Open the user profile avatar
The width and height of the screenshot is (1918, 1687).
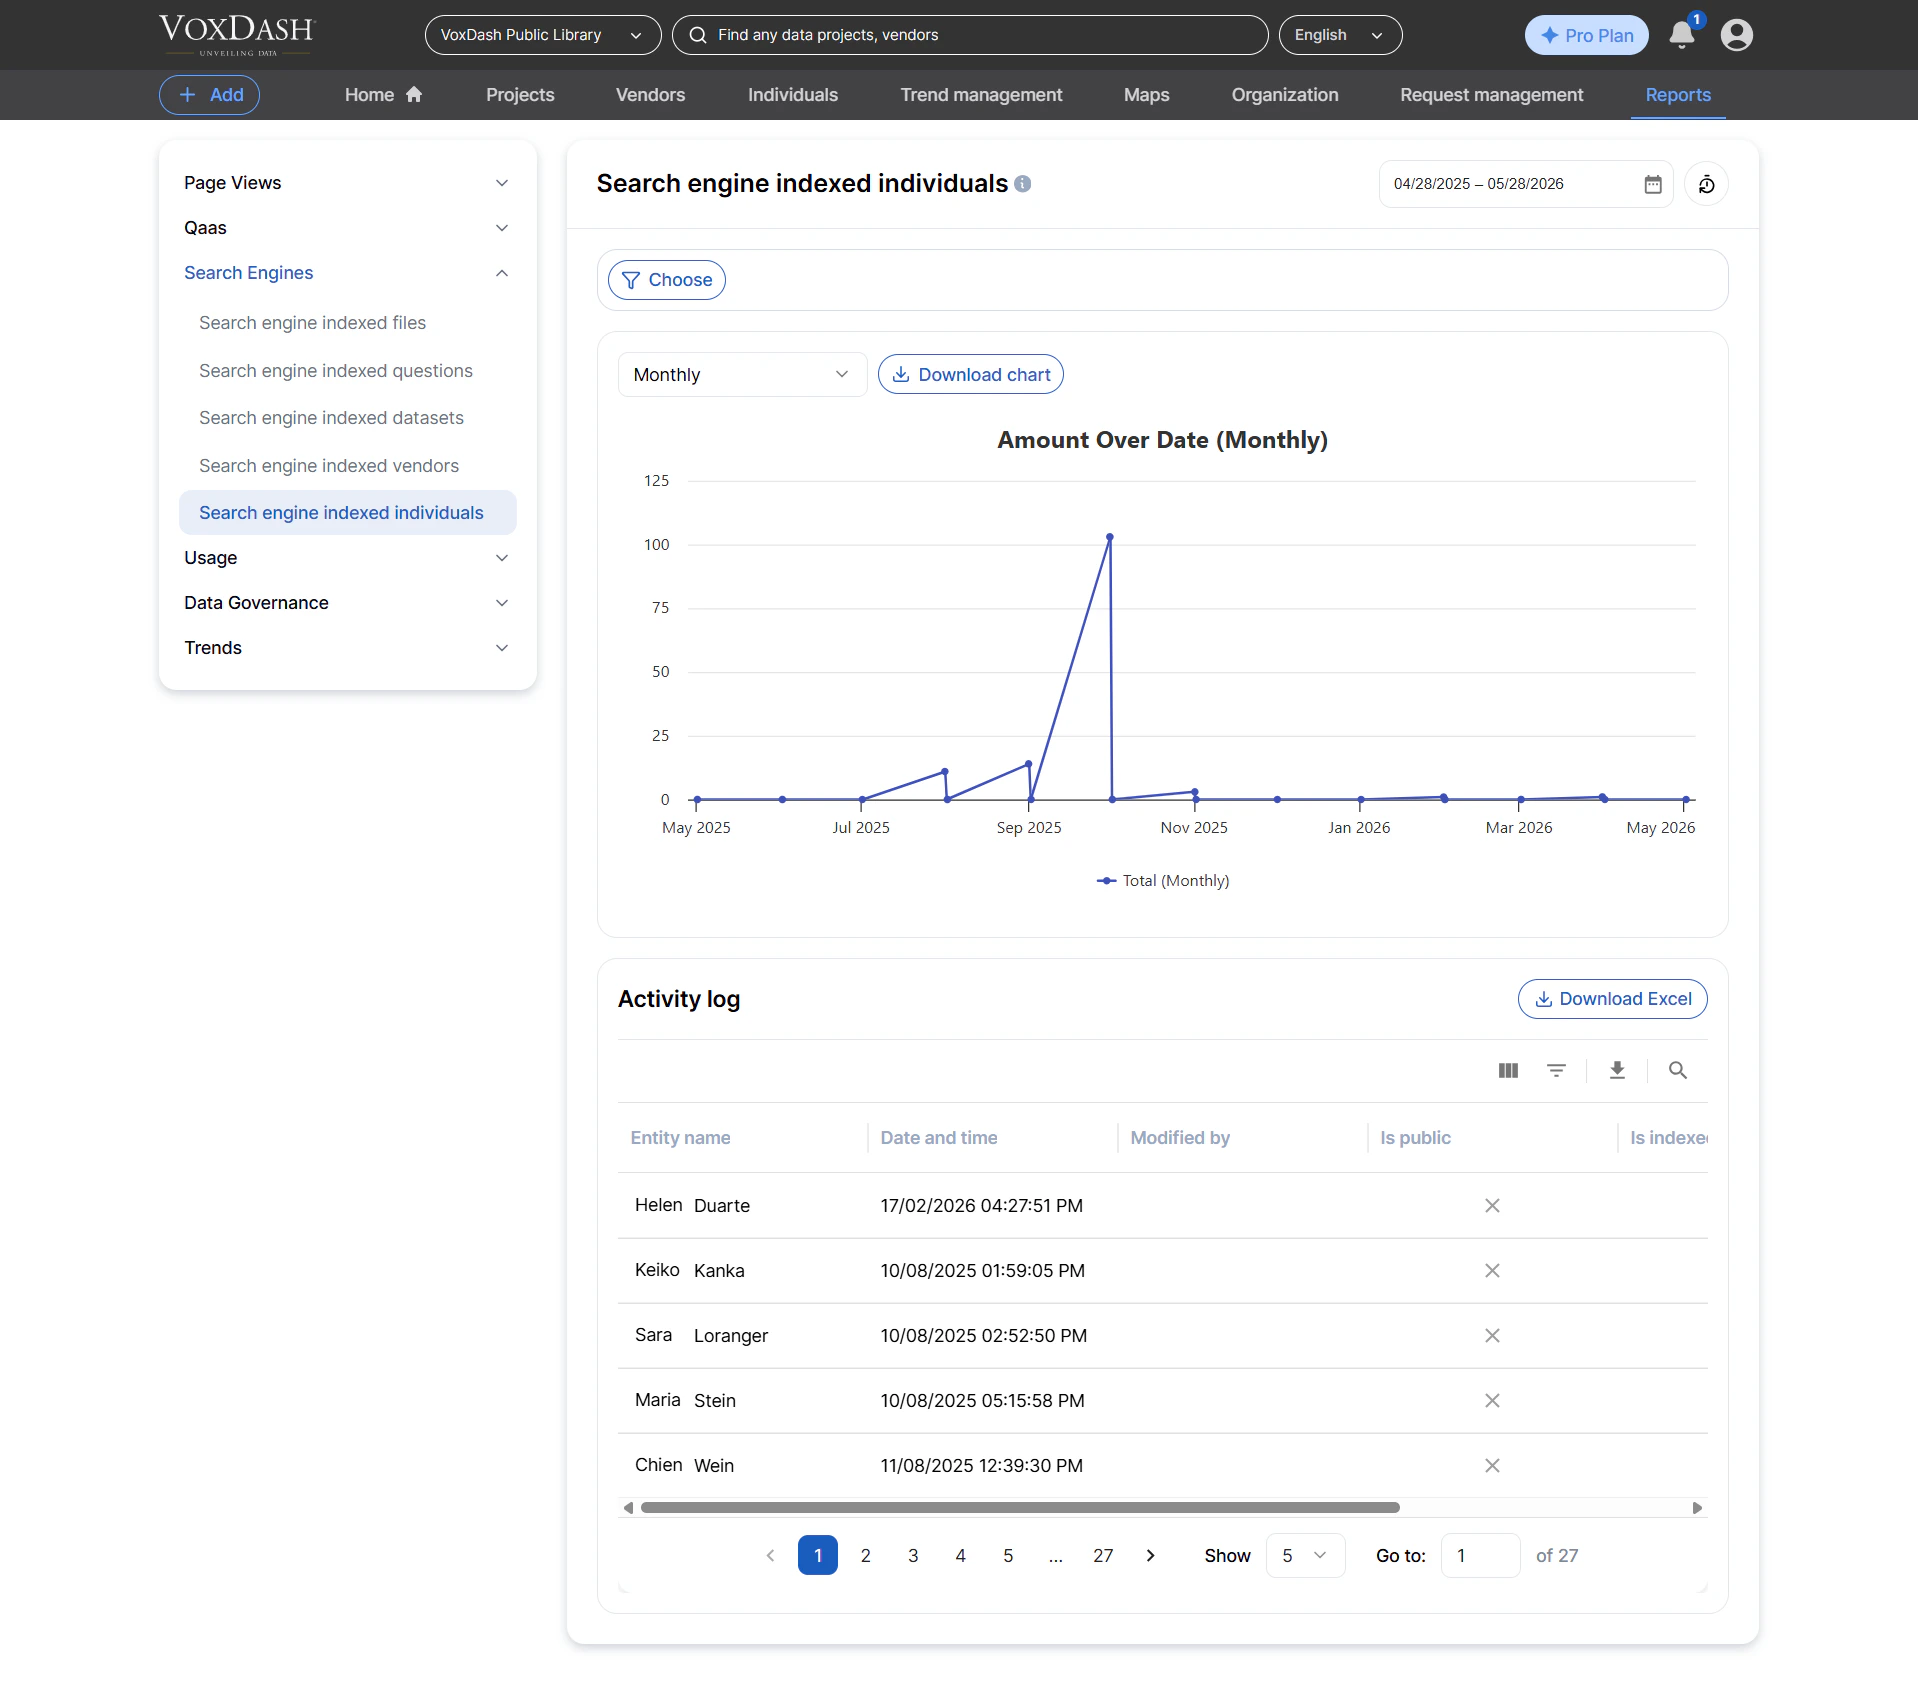tap(1737, 35)
